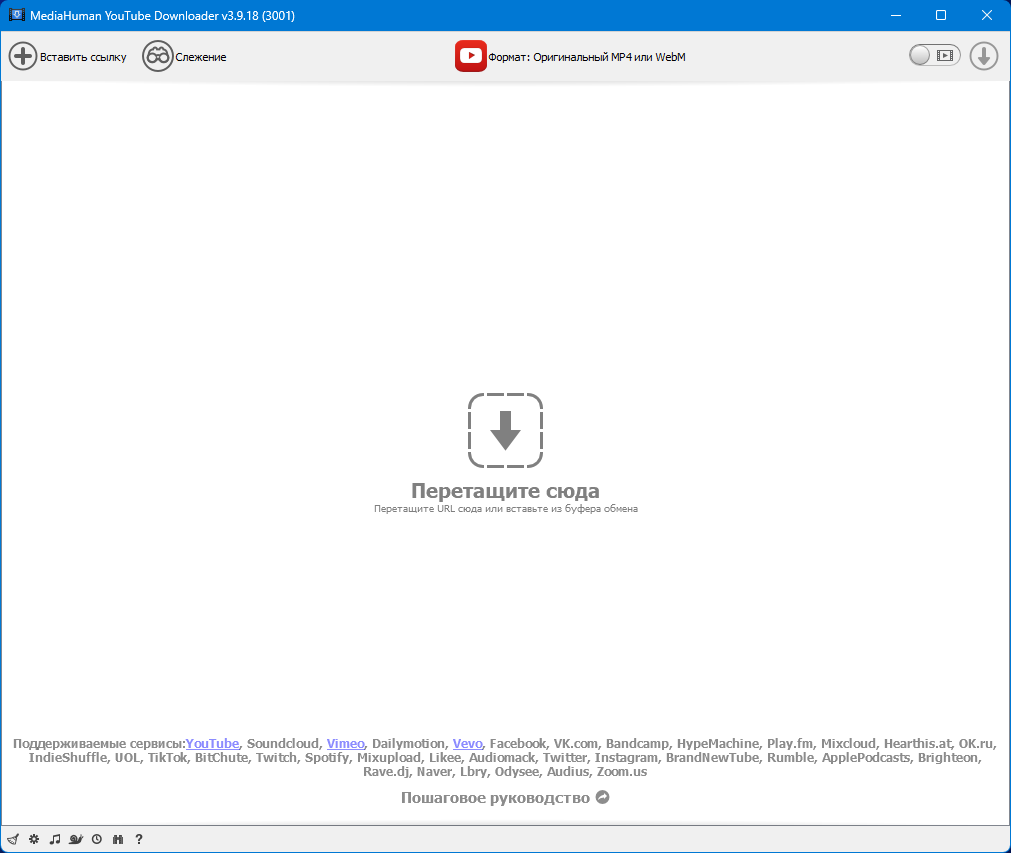
Task: Open the 'Пошаговое руководство' guide link
Action: 495,798
